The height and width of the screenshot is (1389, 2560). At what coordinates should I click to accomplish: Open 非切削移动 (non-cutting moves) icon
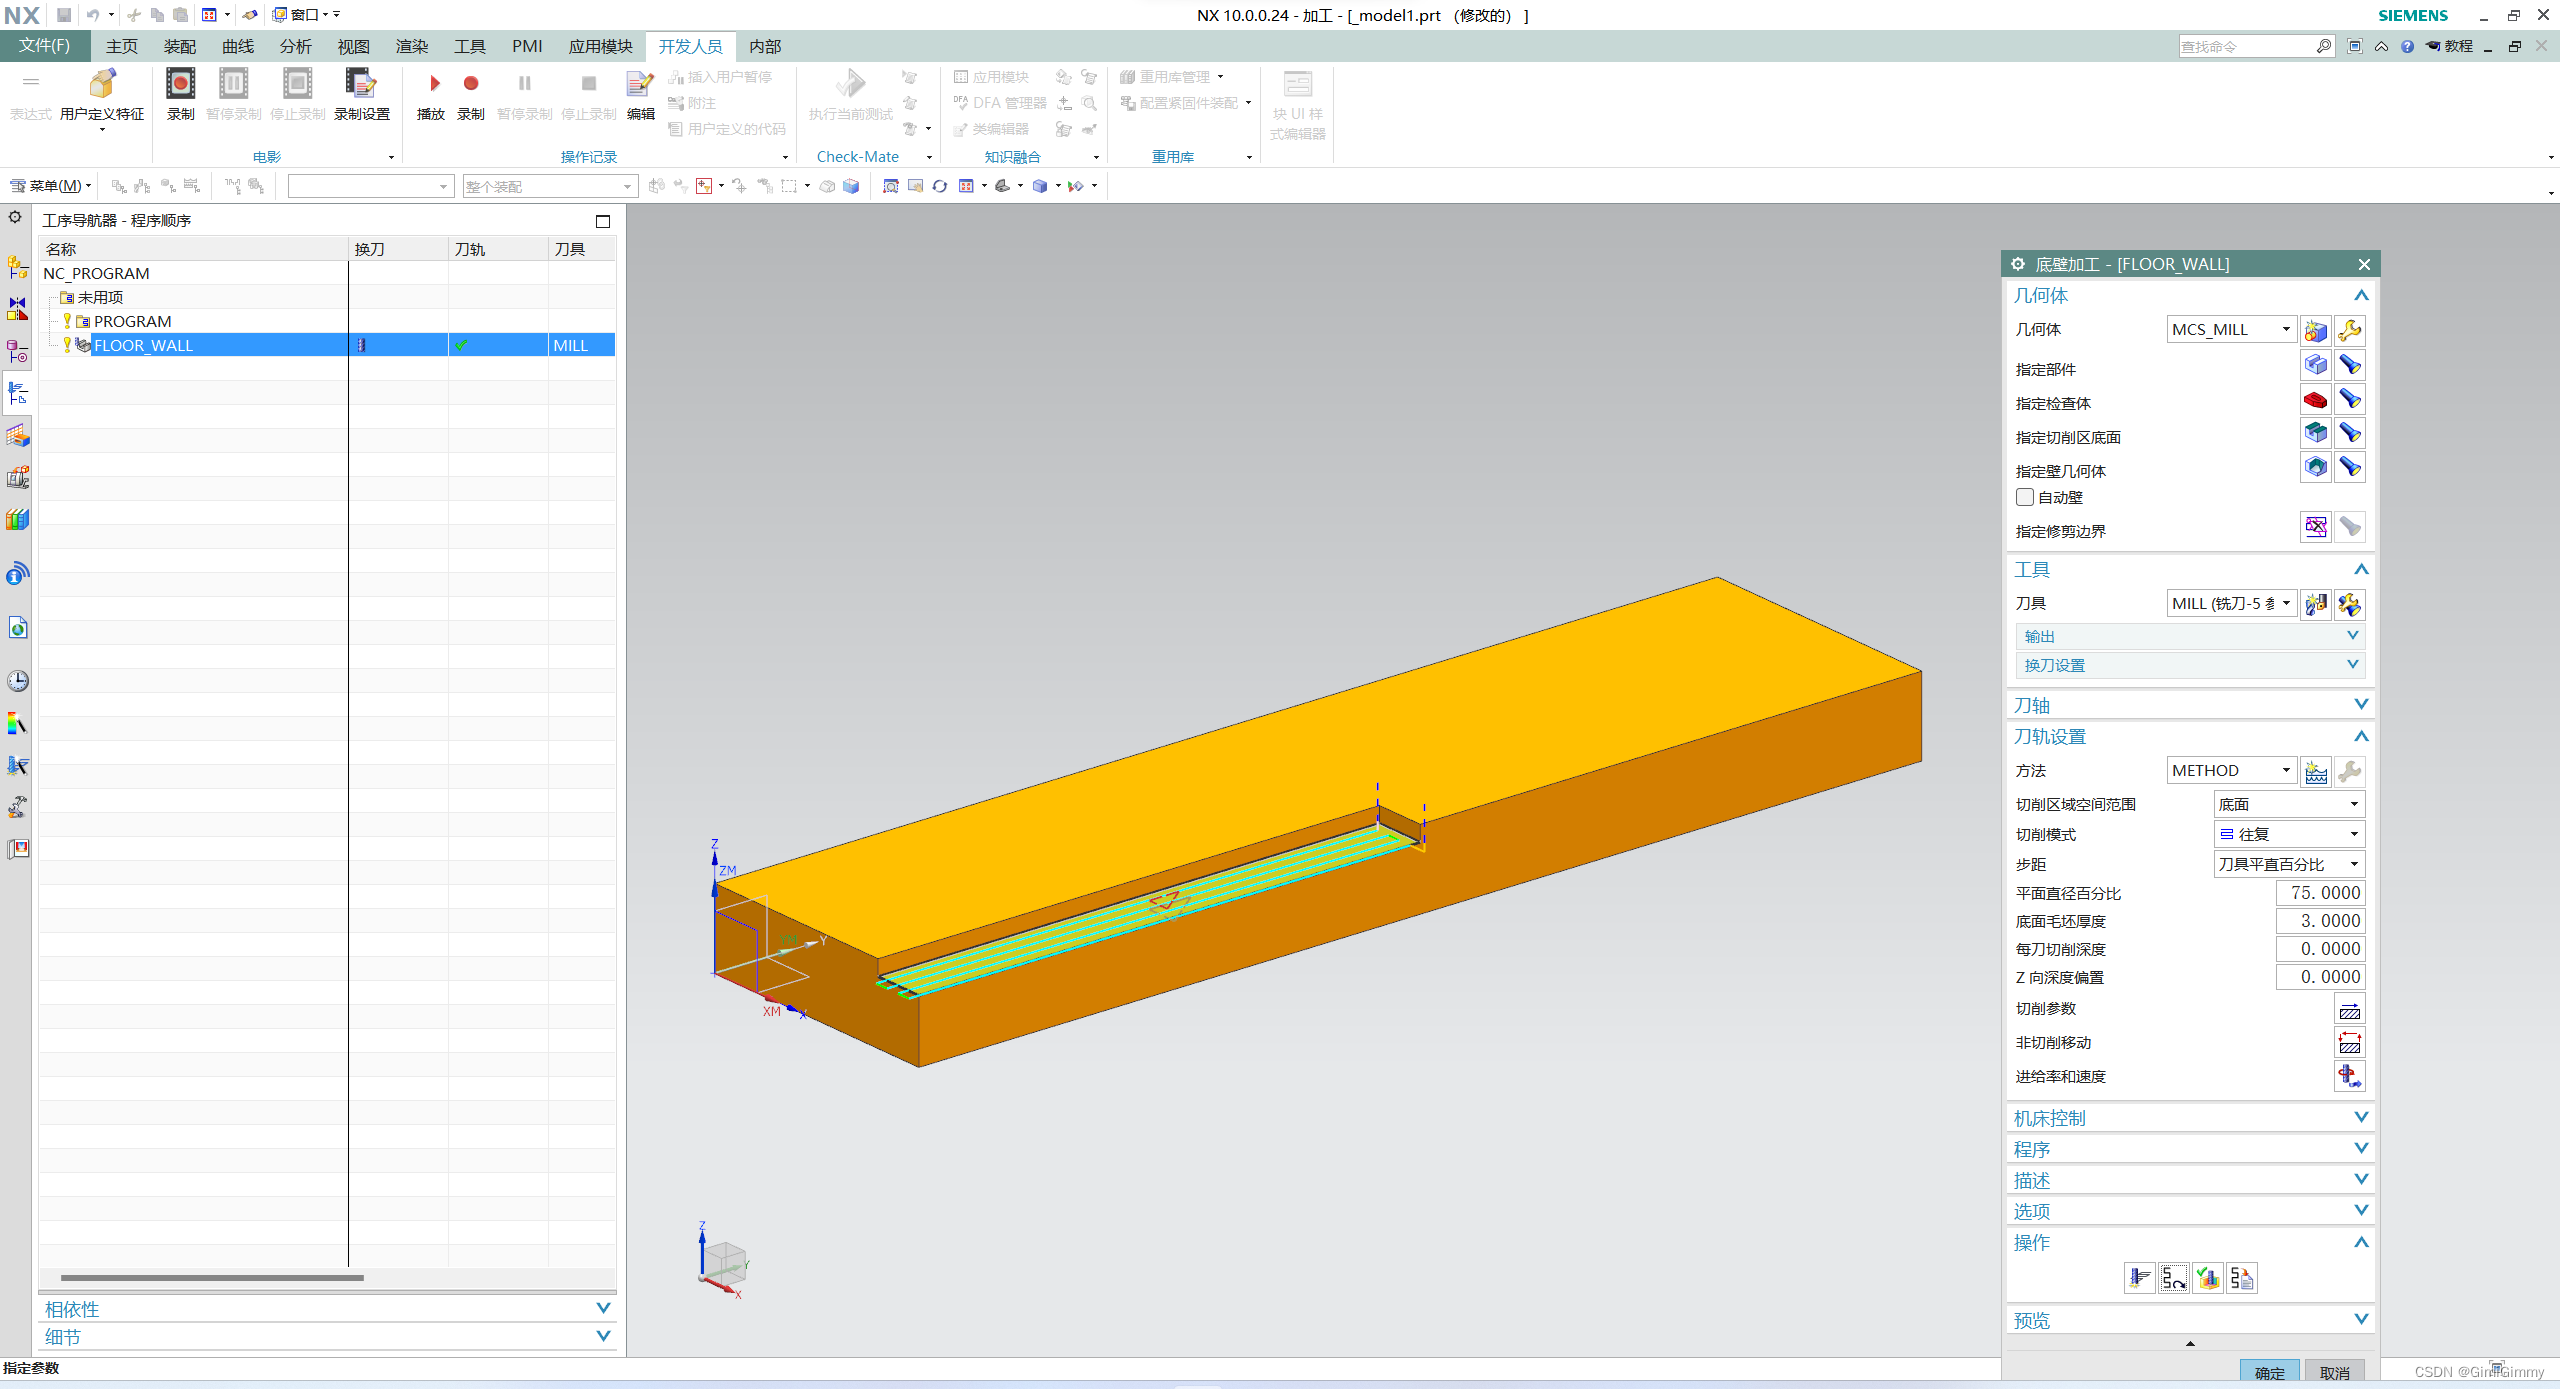[x=2349, y=1043]
